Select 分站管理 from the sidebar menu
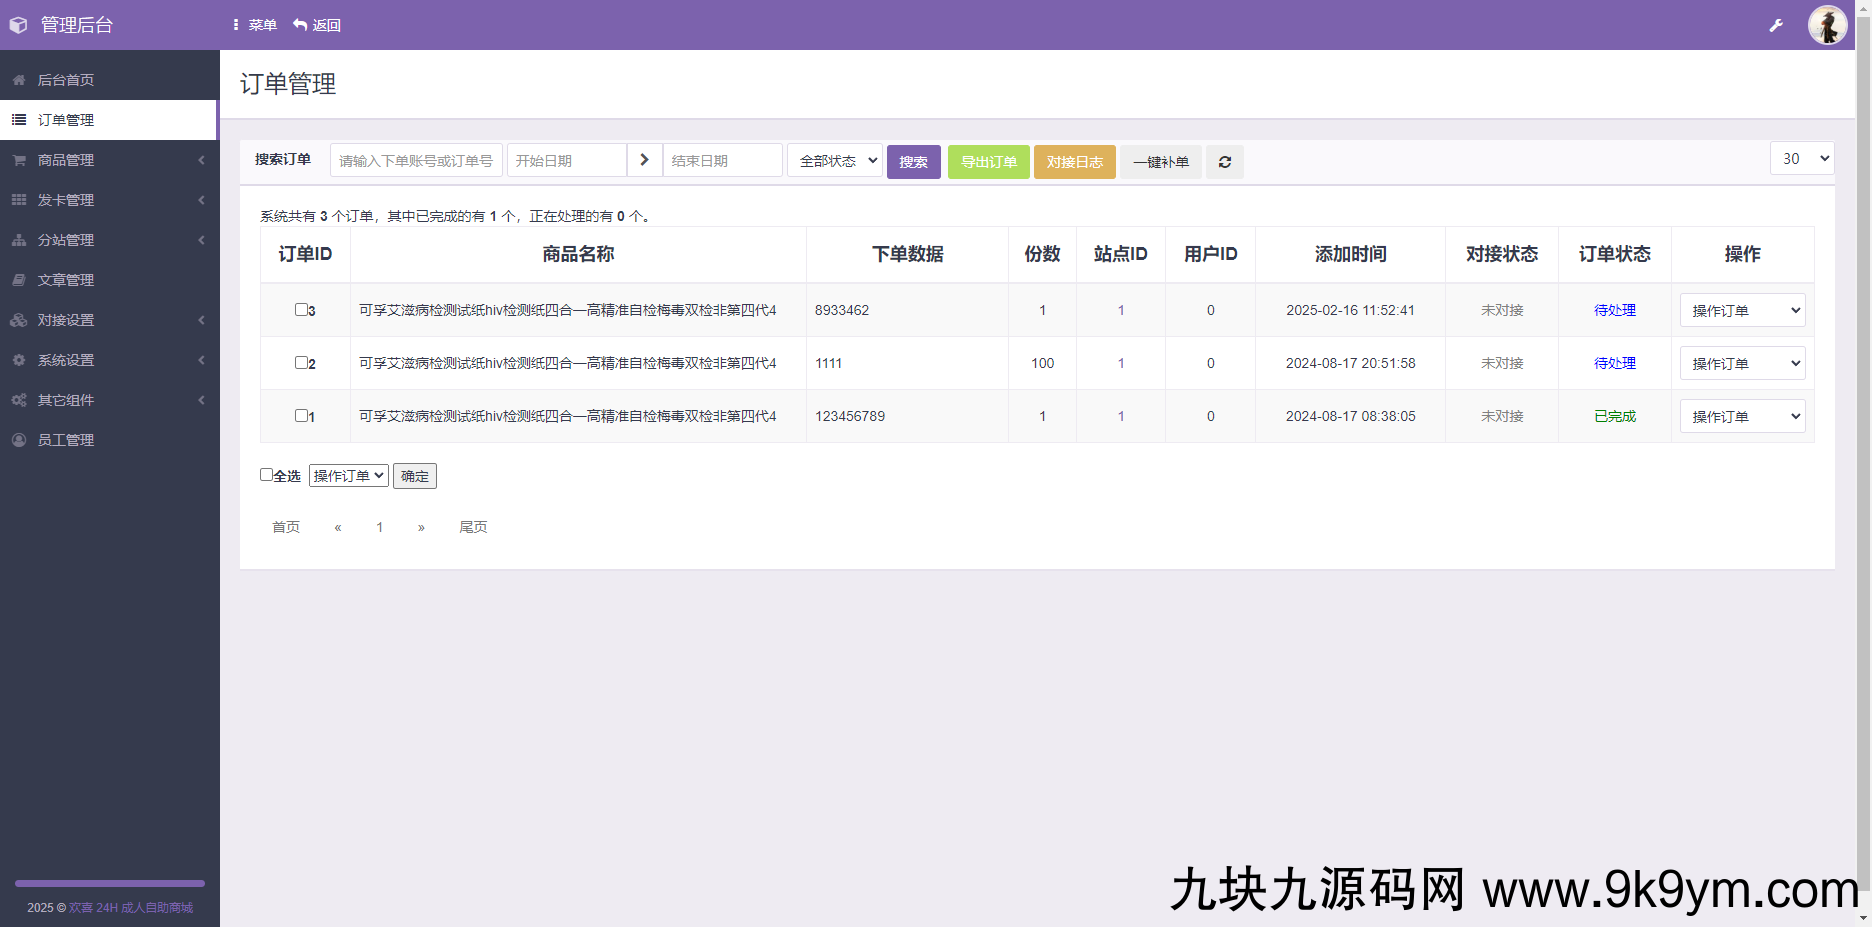Image resolution: width=1872 pixels, height=927 pixels. click(65, 239)
